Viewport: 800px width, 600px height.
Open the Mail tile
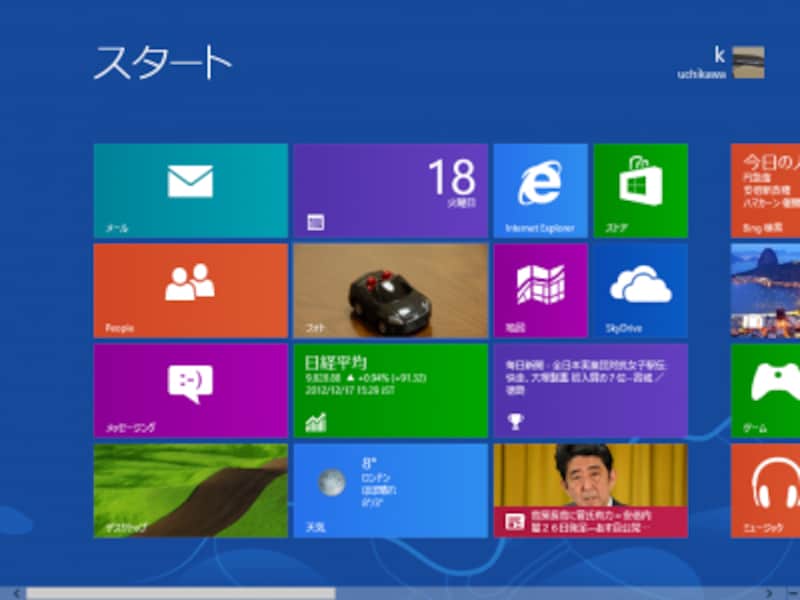coord(191,191)
